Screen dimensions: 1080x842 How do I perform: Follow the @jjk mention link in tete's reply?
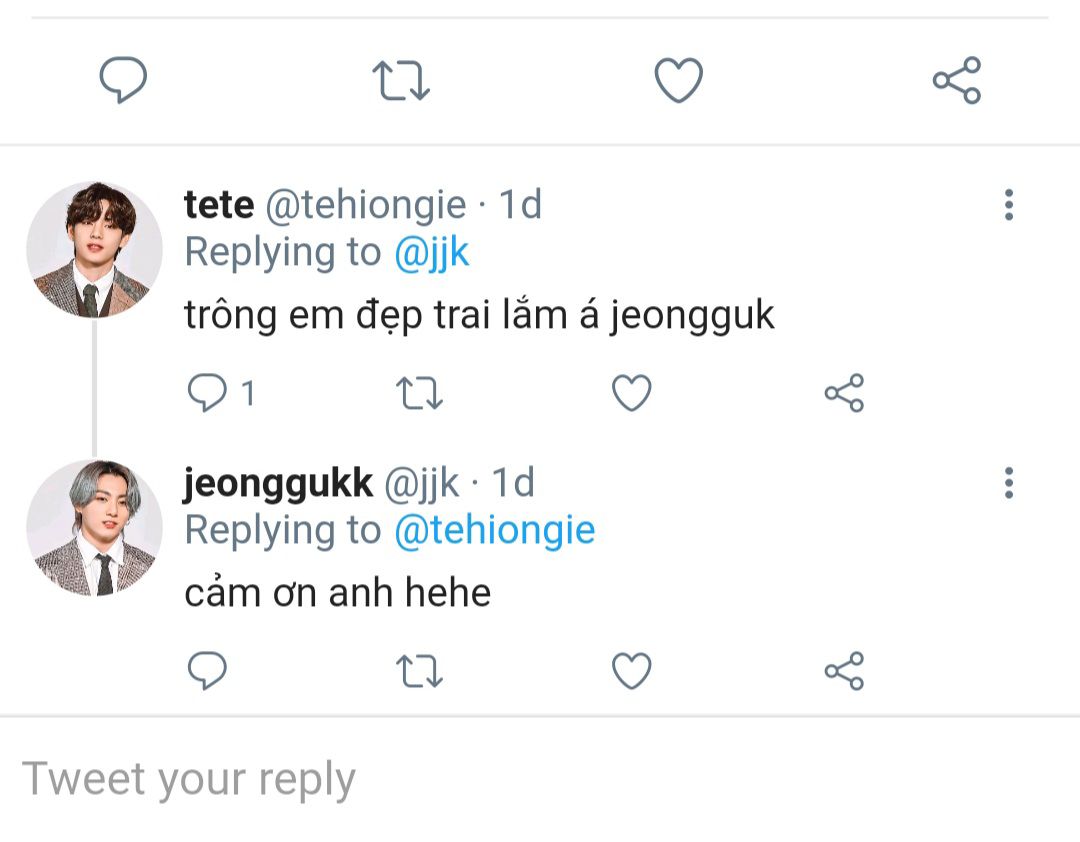click(x=431, y=253)
